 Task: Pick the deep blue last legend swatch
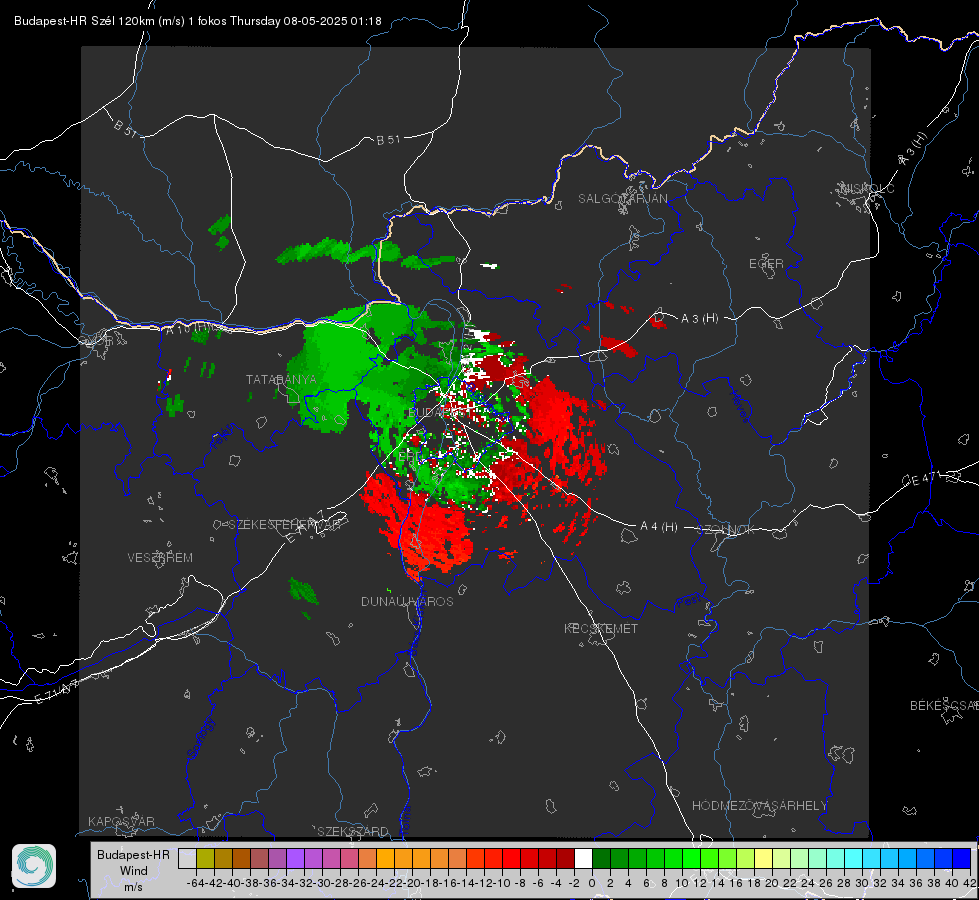962,858
